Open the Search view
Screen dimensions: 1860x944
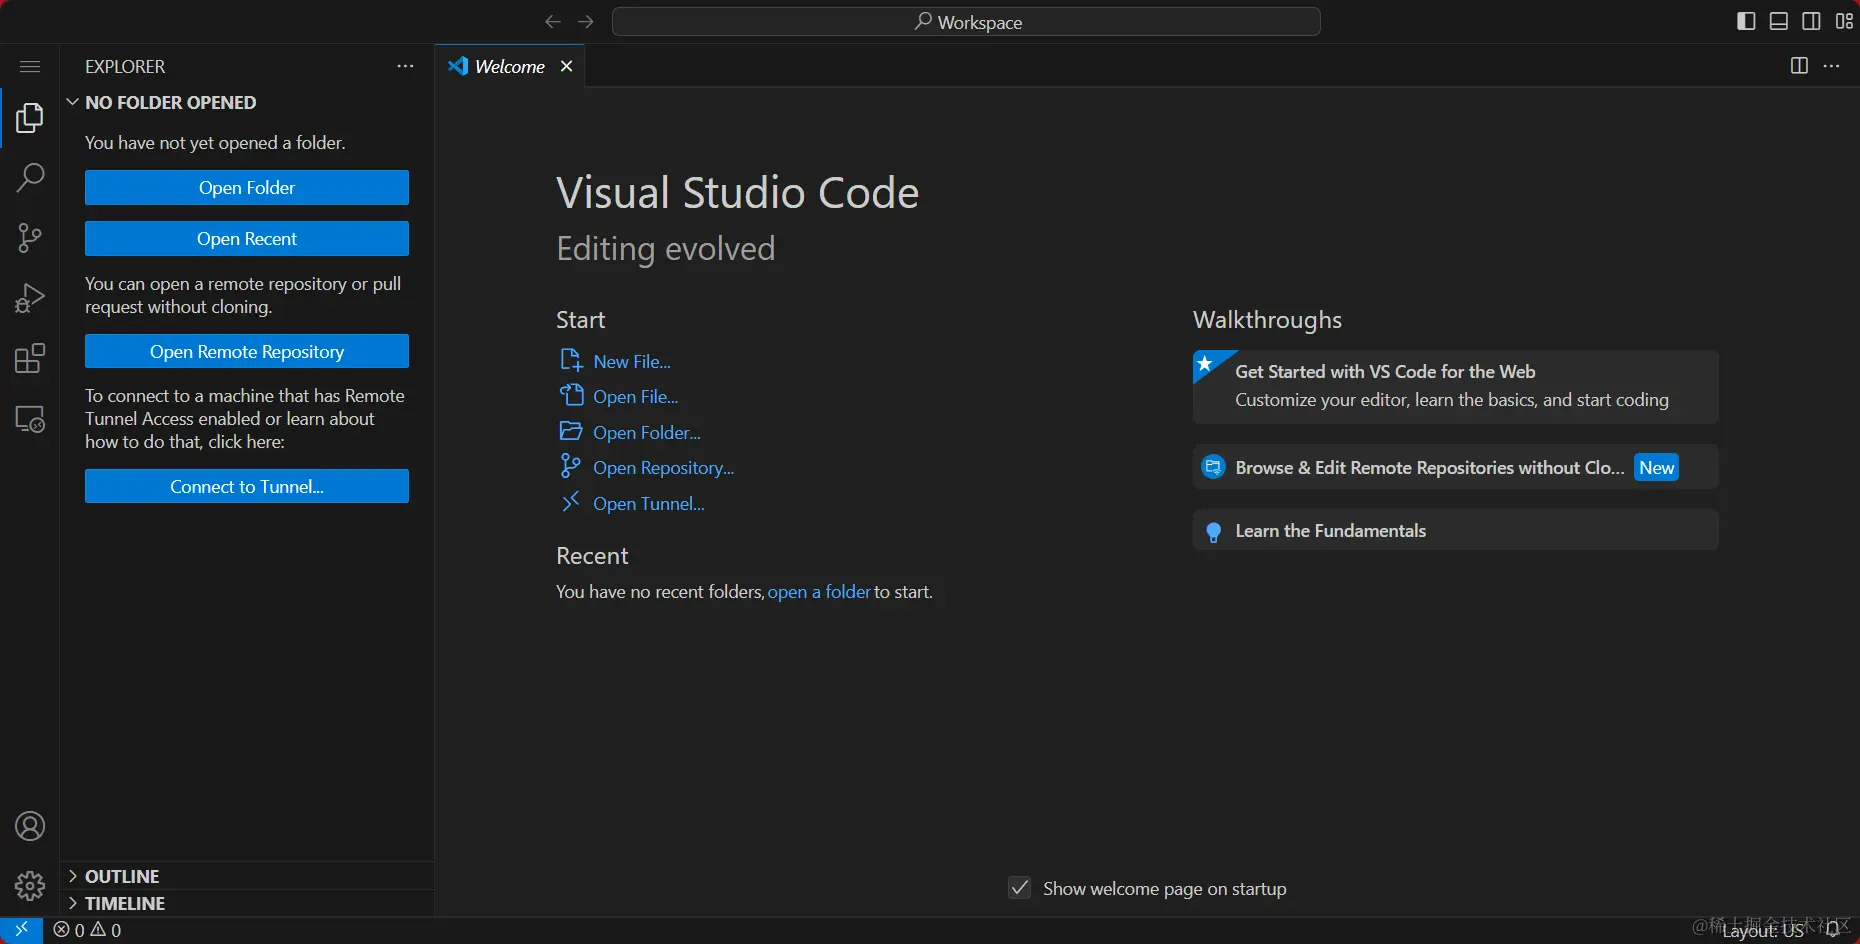tap(30, 178)
